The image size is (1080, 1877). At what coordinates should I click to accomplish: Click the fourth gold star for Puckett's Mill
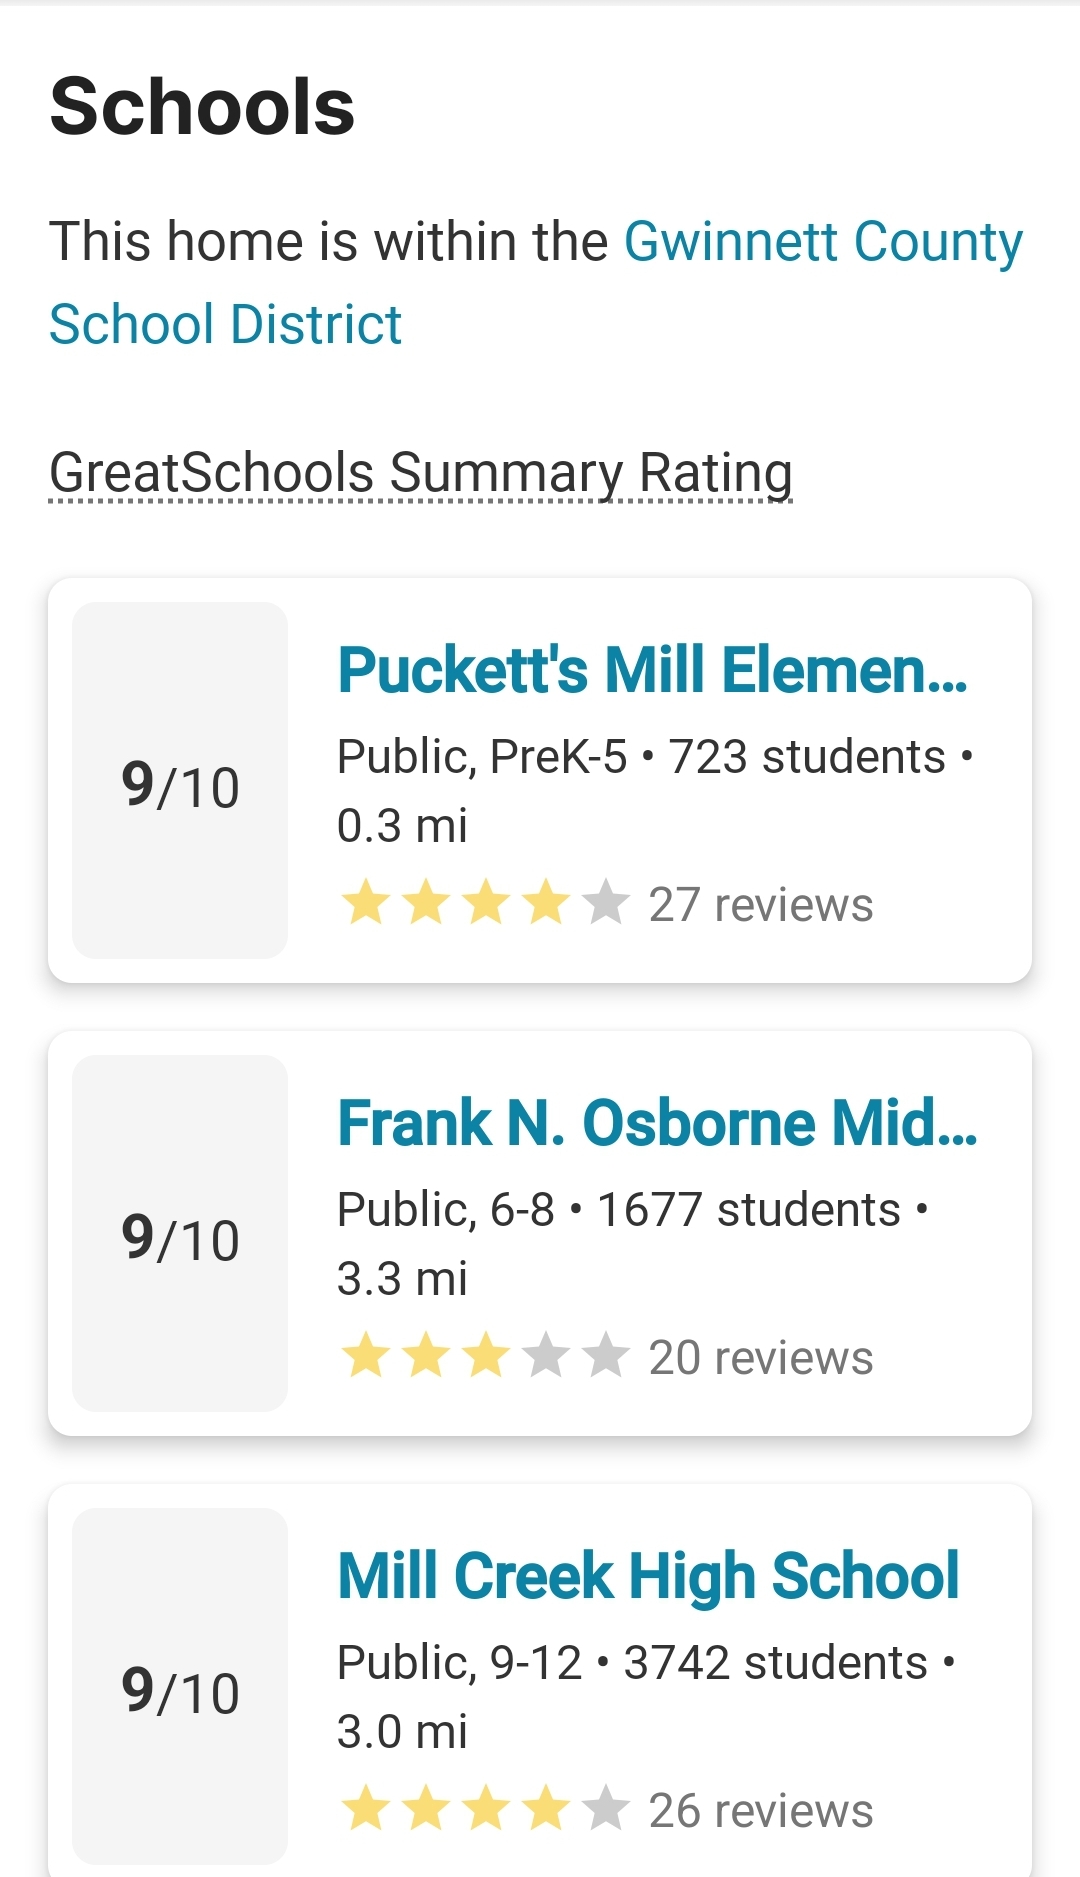(x=546, y=903)
